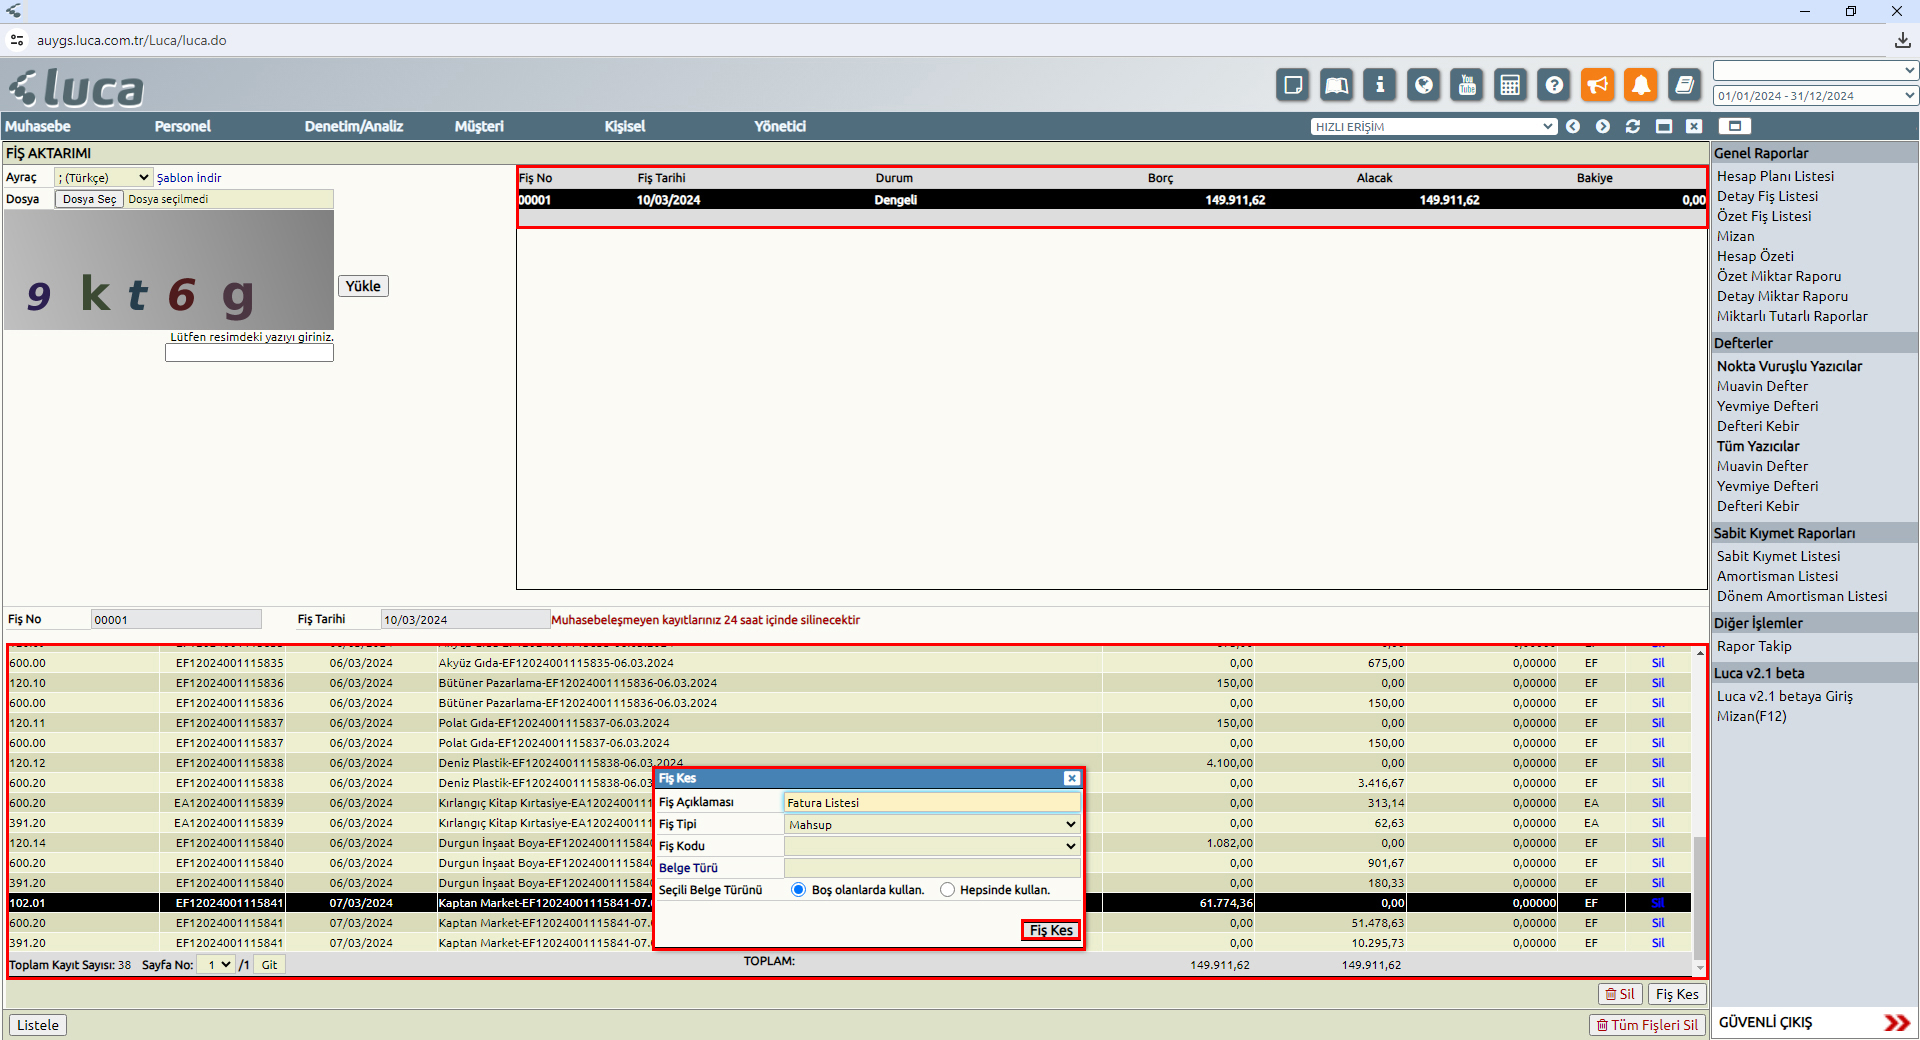Click the captcha image
Viewport: 1920px width, 1040px height.
pos(169,270)
